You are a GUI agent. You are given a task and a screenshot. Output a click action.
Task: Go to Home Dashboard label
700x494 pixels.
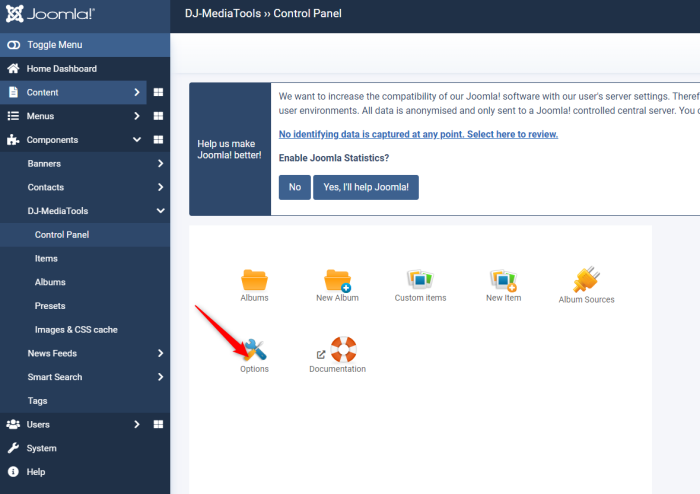62,68
